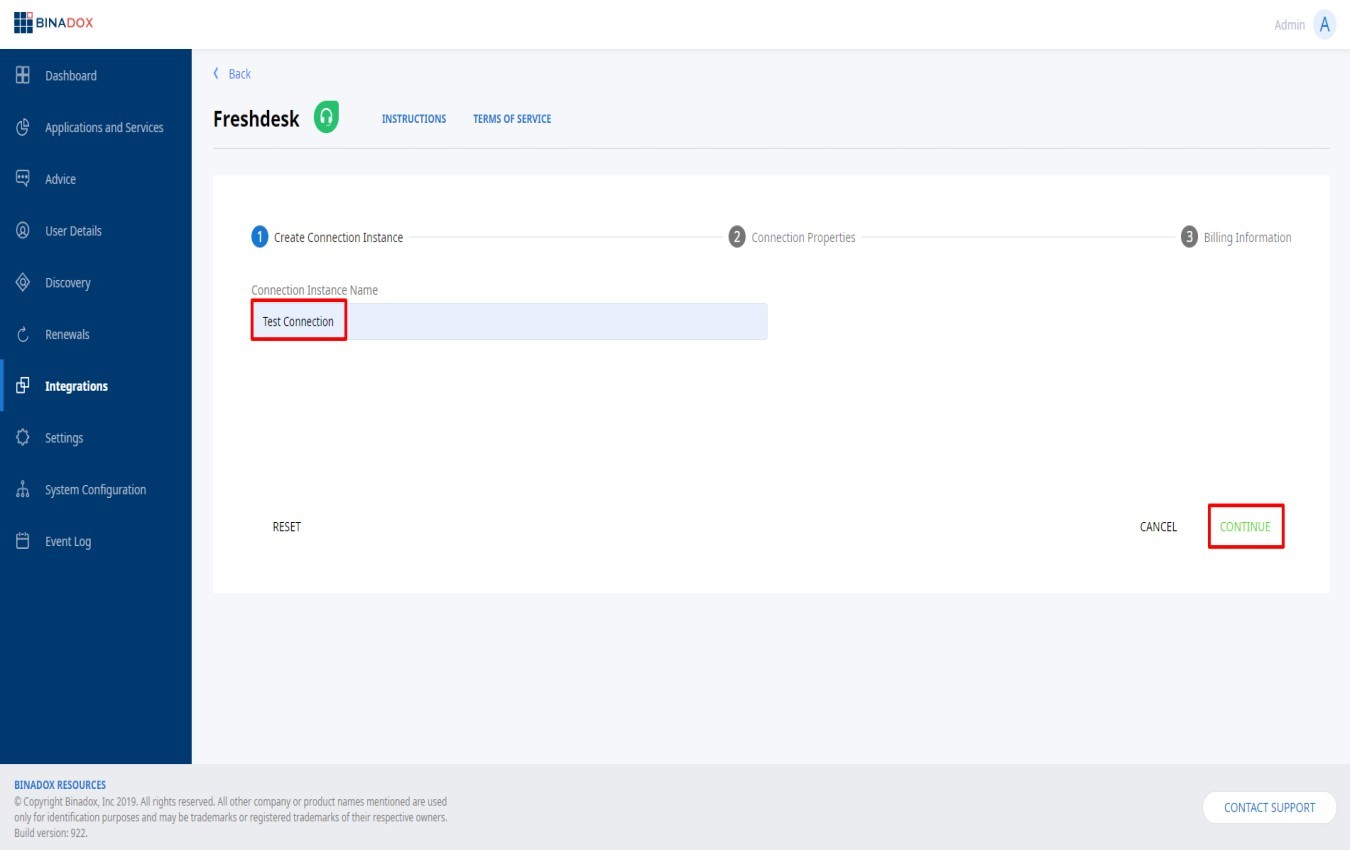Viewport: 1350px width, 850px height.
Task: Click the Freshdesk headset icon
Action: pyautogui.click(x=326, y=117)
